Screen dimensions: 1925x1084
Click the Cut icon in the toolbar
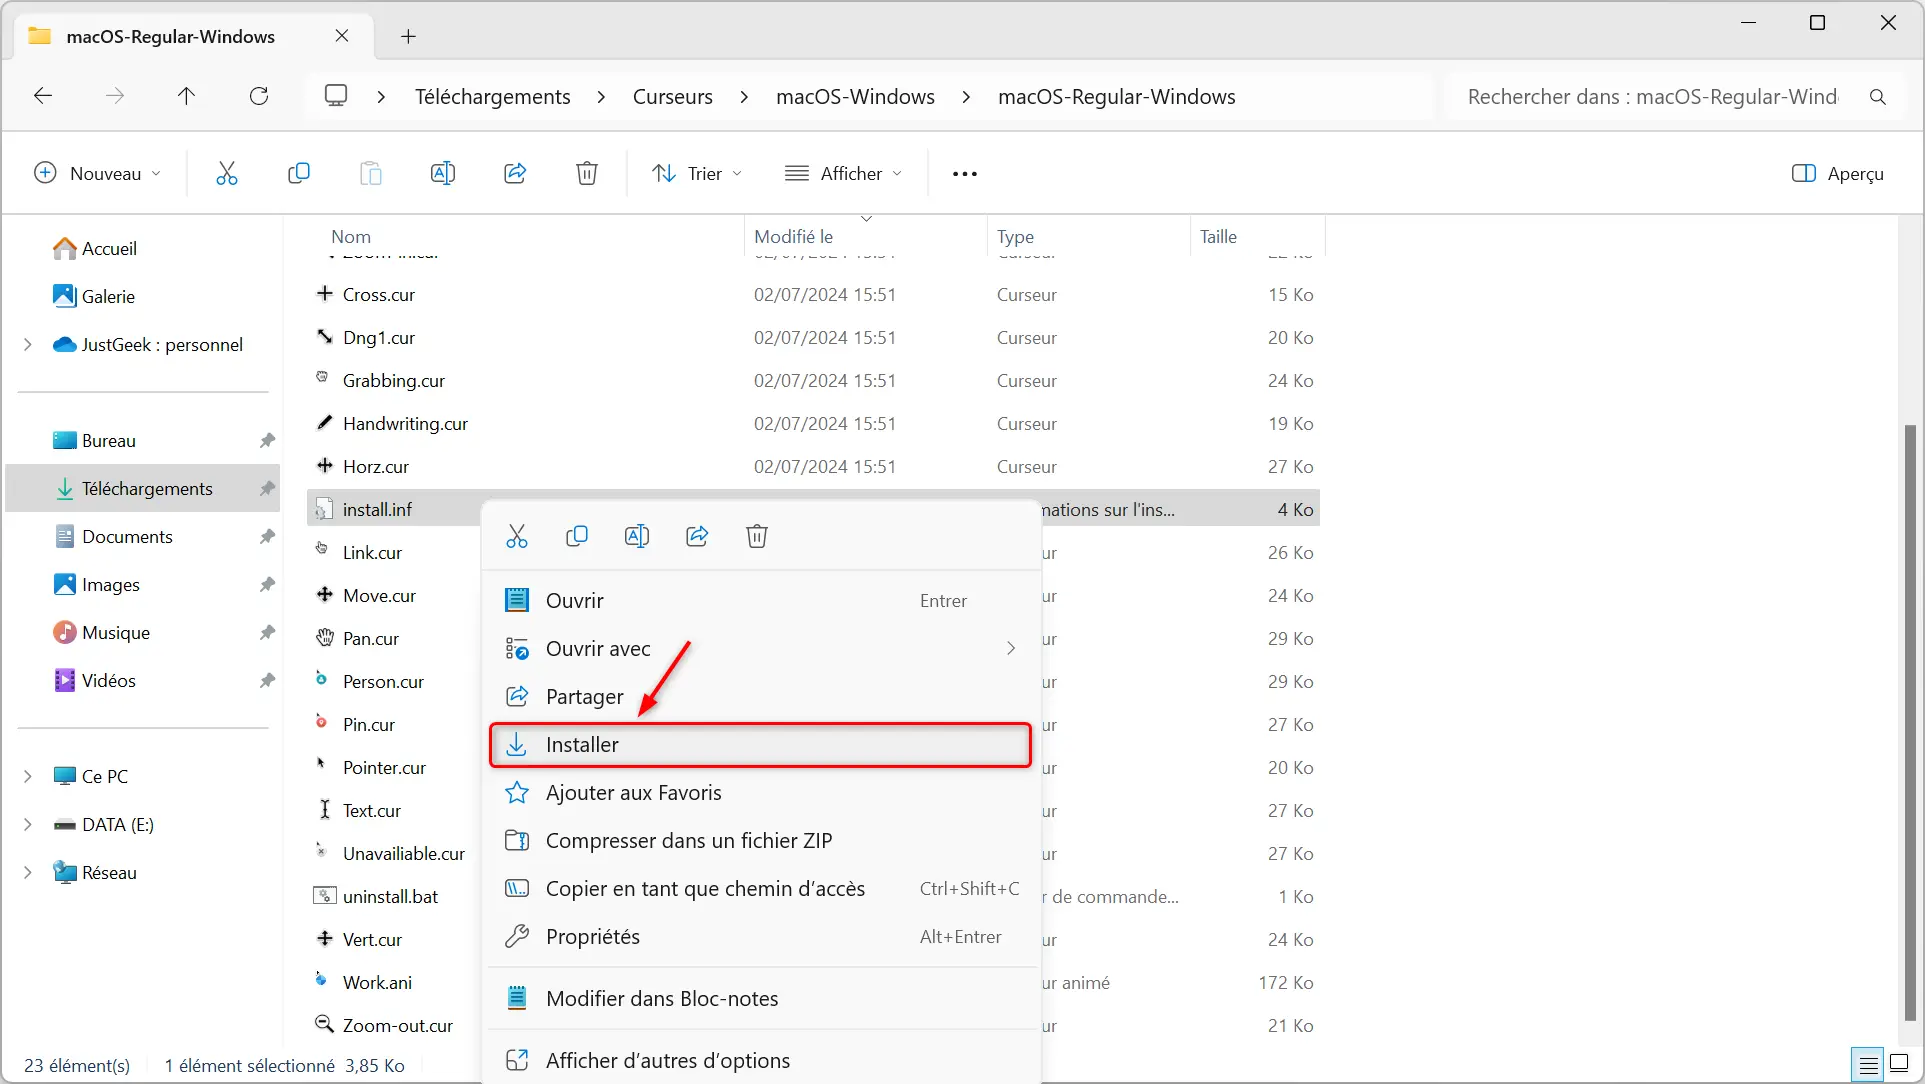click(227, 173)
